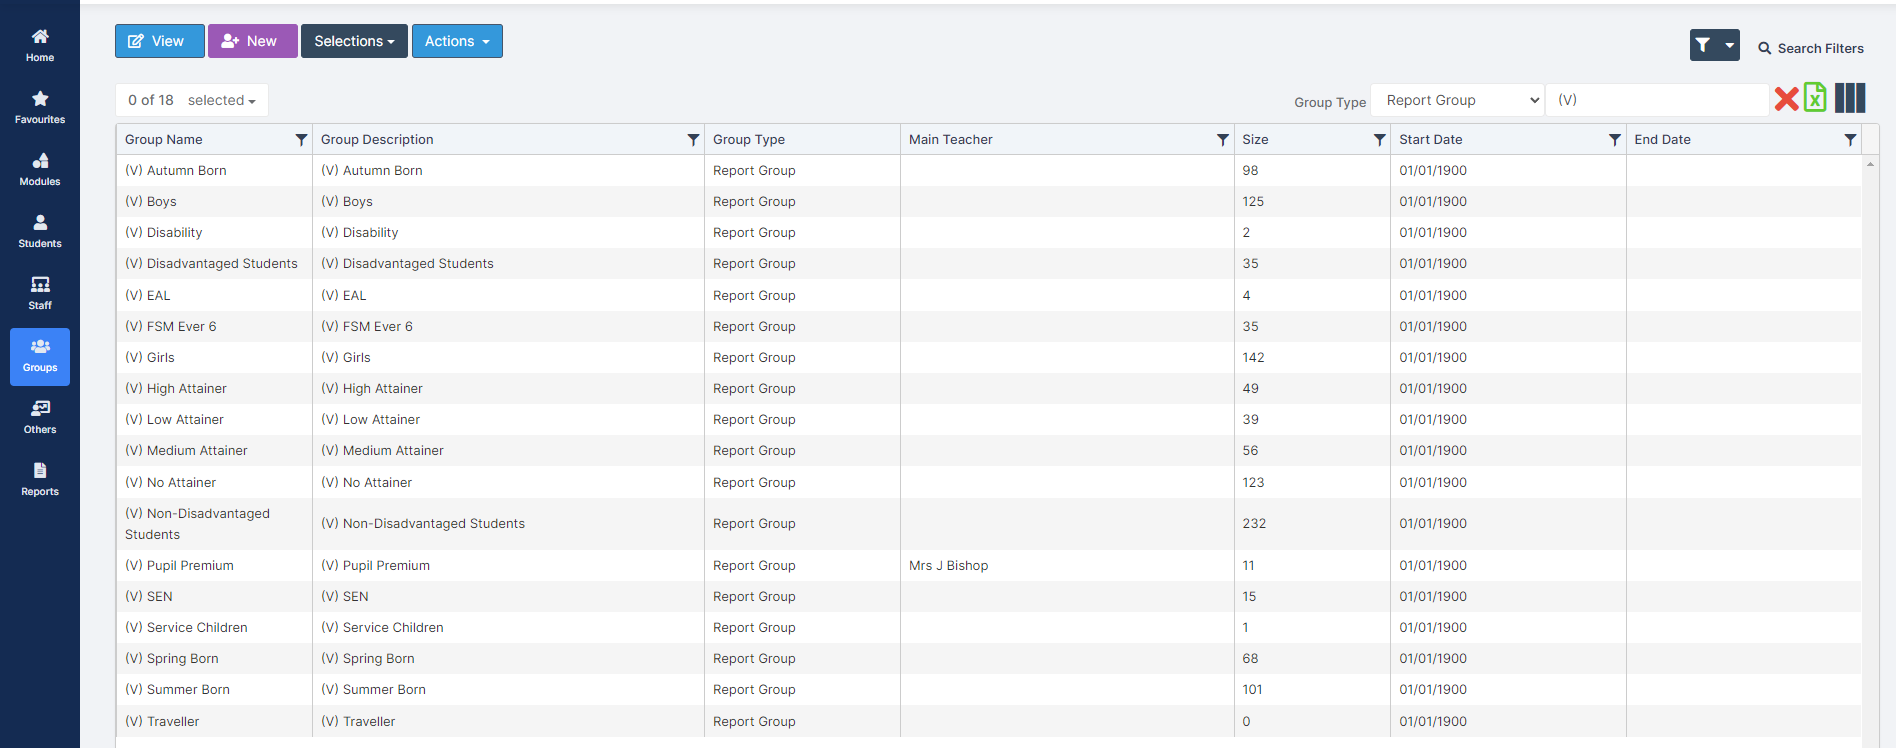The height and width of the screenshot is (748, 1896).
Task: Filter the Group Name column
Action: pos(301,140)
